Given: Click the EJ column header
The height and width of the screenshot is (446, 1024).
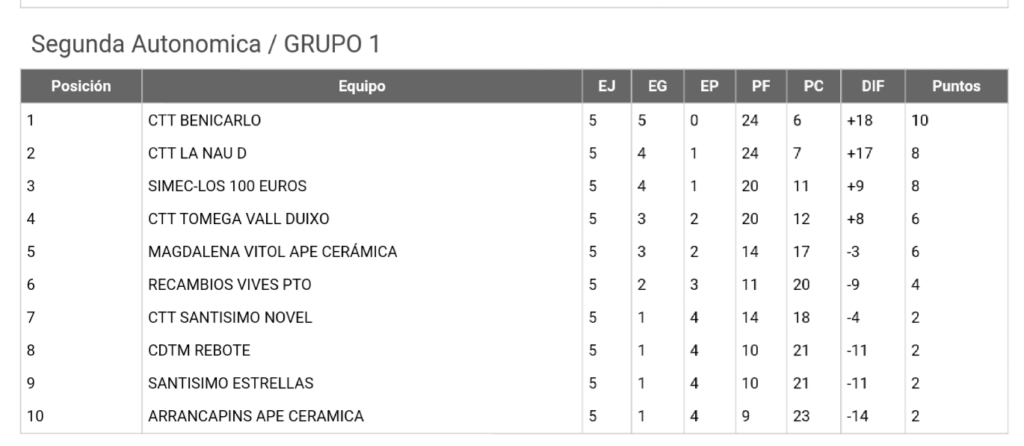Looking at the screenshot, I should click(607, 86).
